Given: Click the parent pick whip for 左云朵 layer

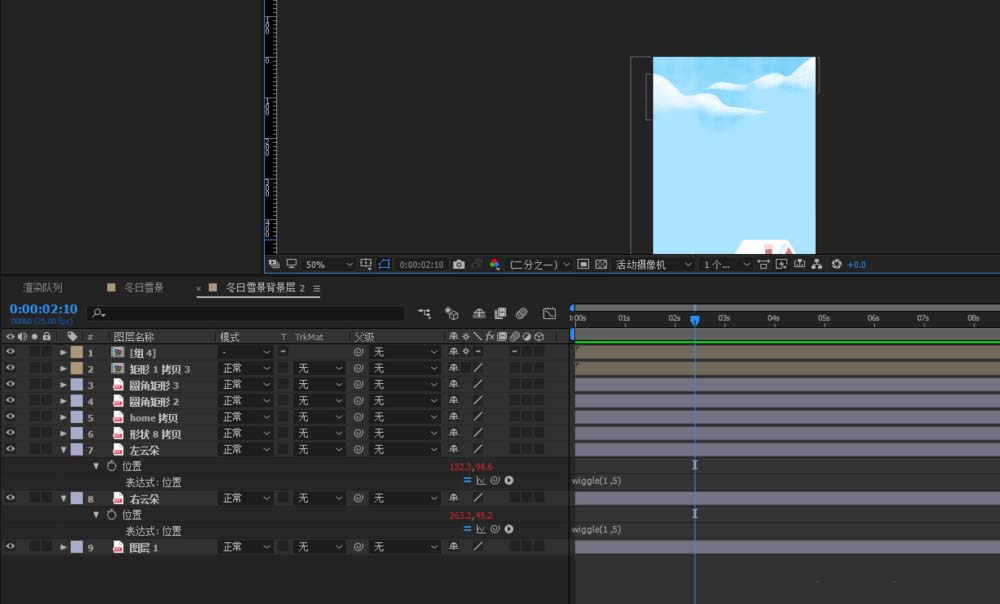Looking at the screenshot, I should [358, 450].
